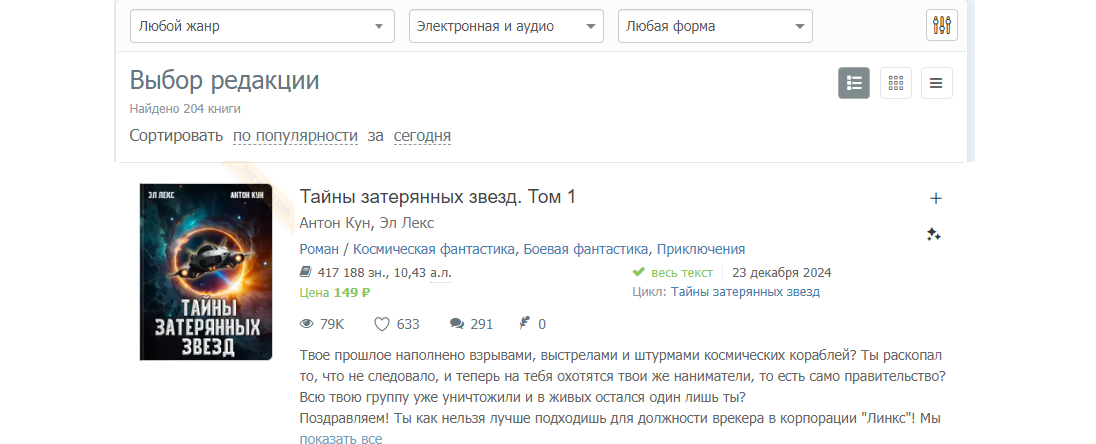The height and width of the screenshot is (444, 1096).
Task: Switch to compact lines view
Action: coord(936,83)
